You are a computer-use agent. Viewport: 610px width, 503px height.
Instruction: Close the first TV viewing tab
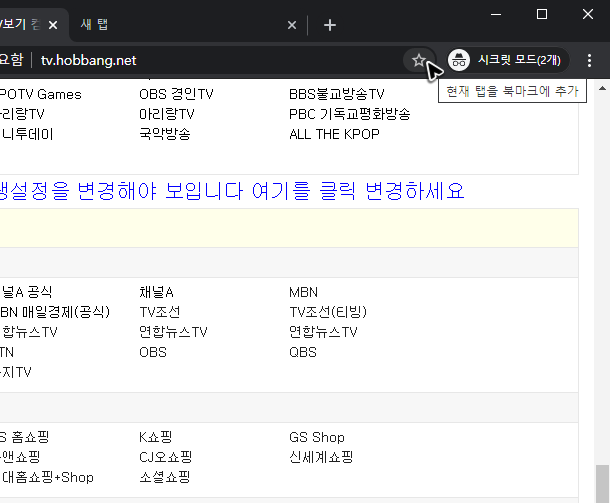(x=53, y=25)
